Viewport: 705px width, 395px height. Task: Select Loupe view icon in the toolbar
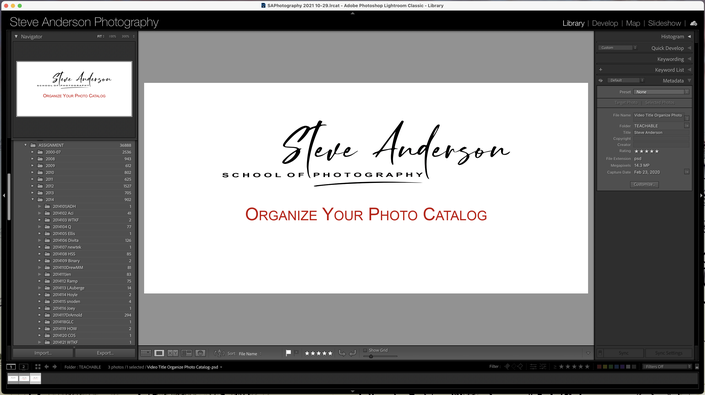click(159, 353)
